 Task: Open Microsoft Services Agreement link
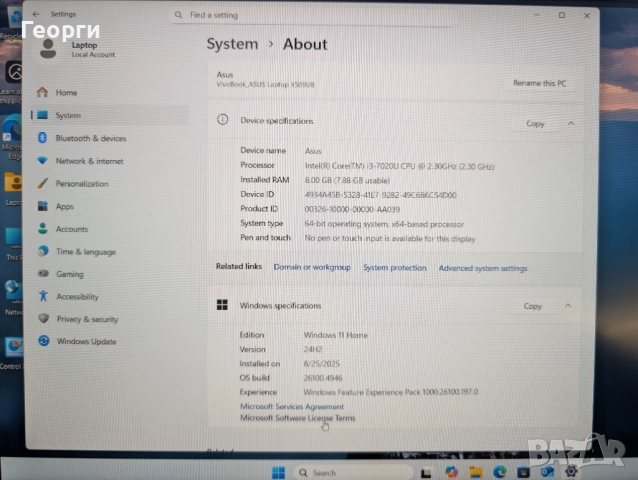click(x=292, y=406)
